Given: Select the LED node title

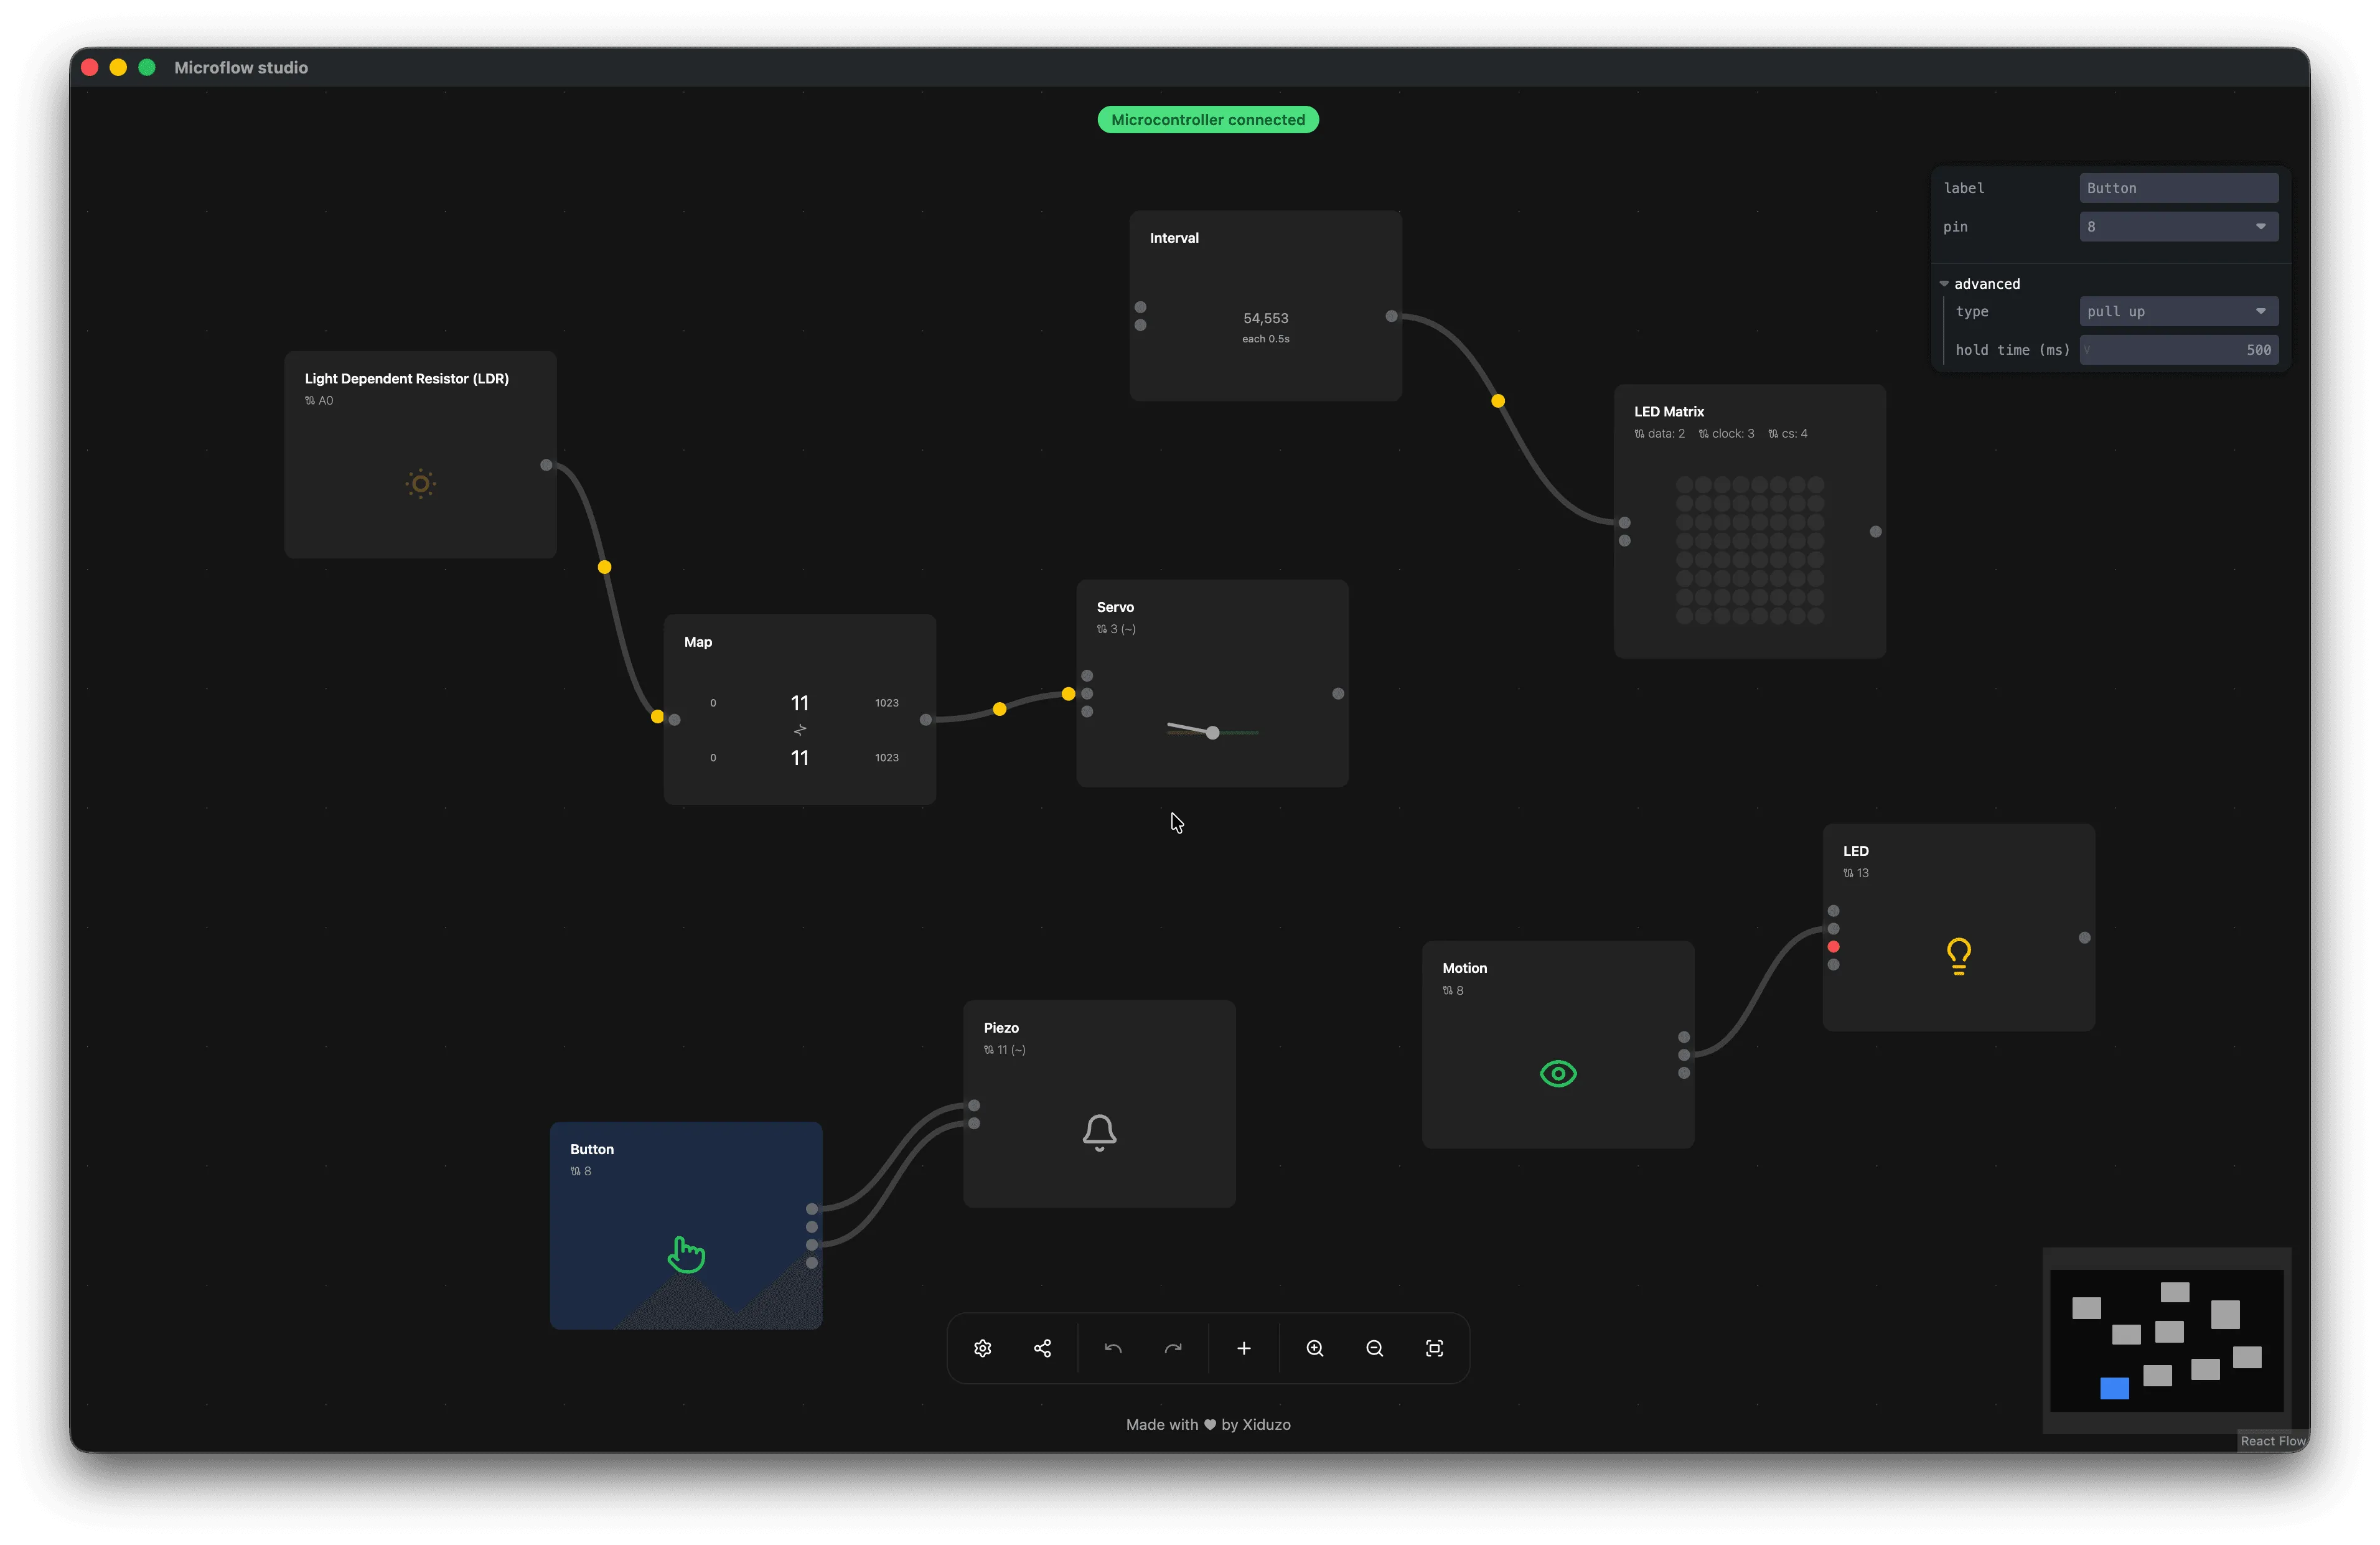Looking at the screenshot, I should [1856, 851].
